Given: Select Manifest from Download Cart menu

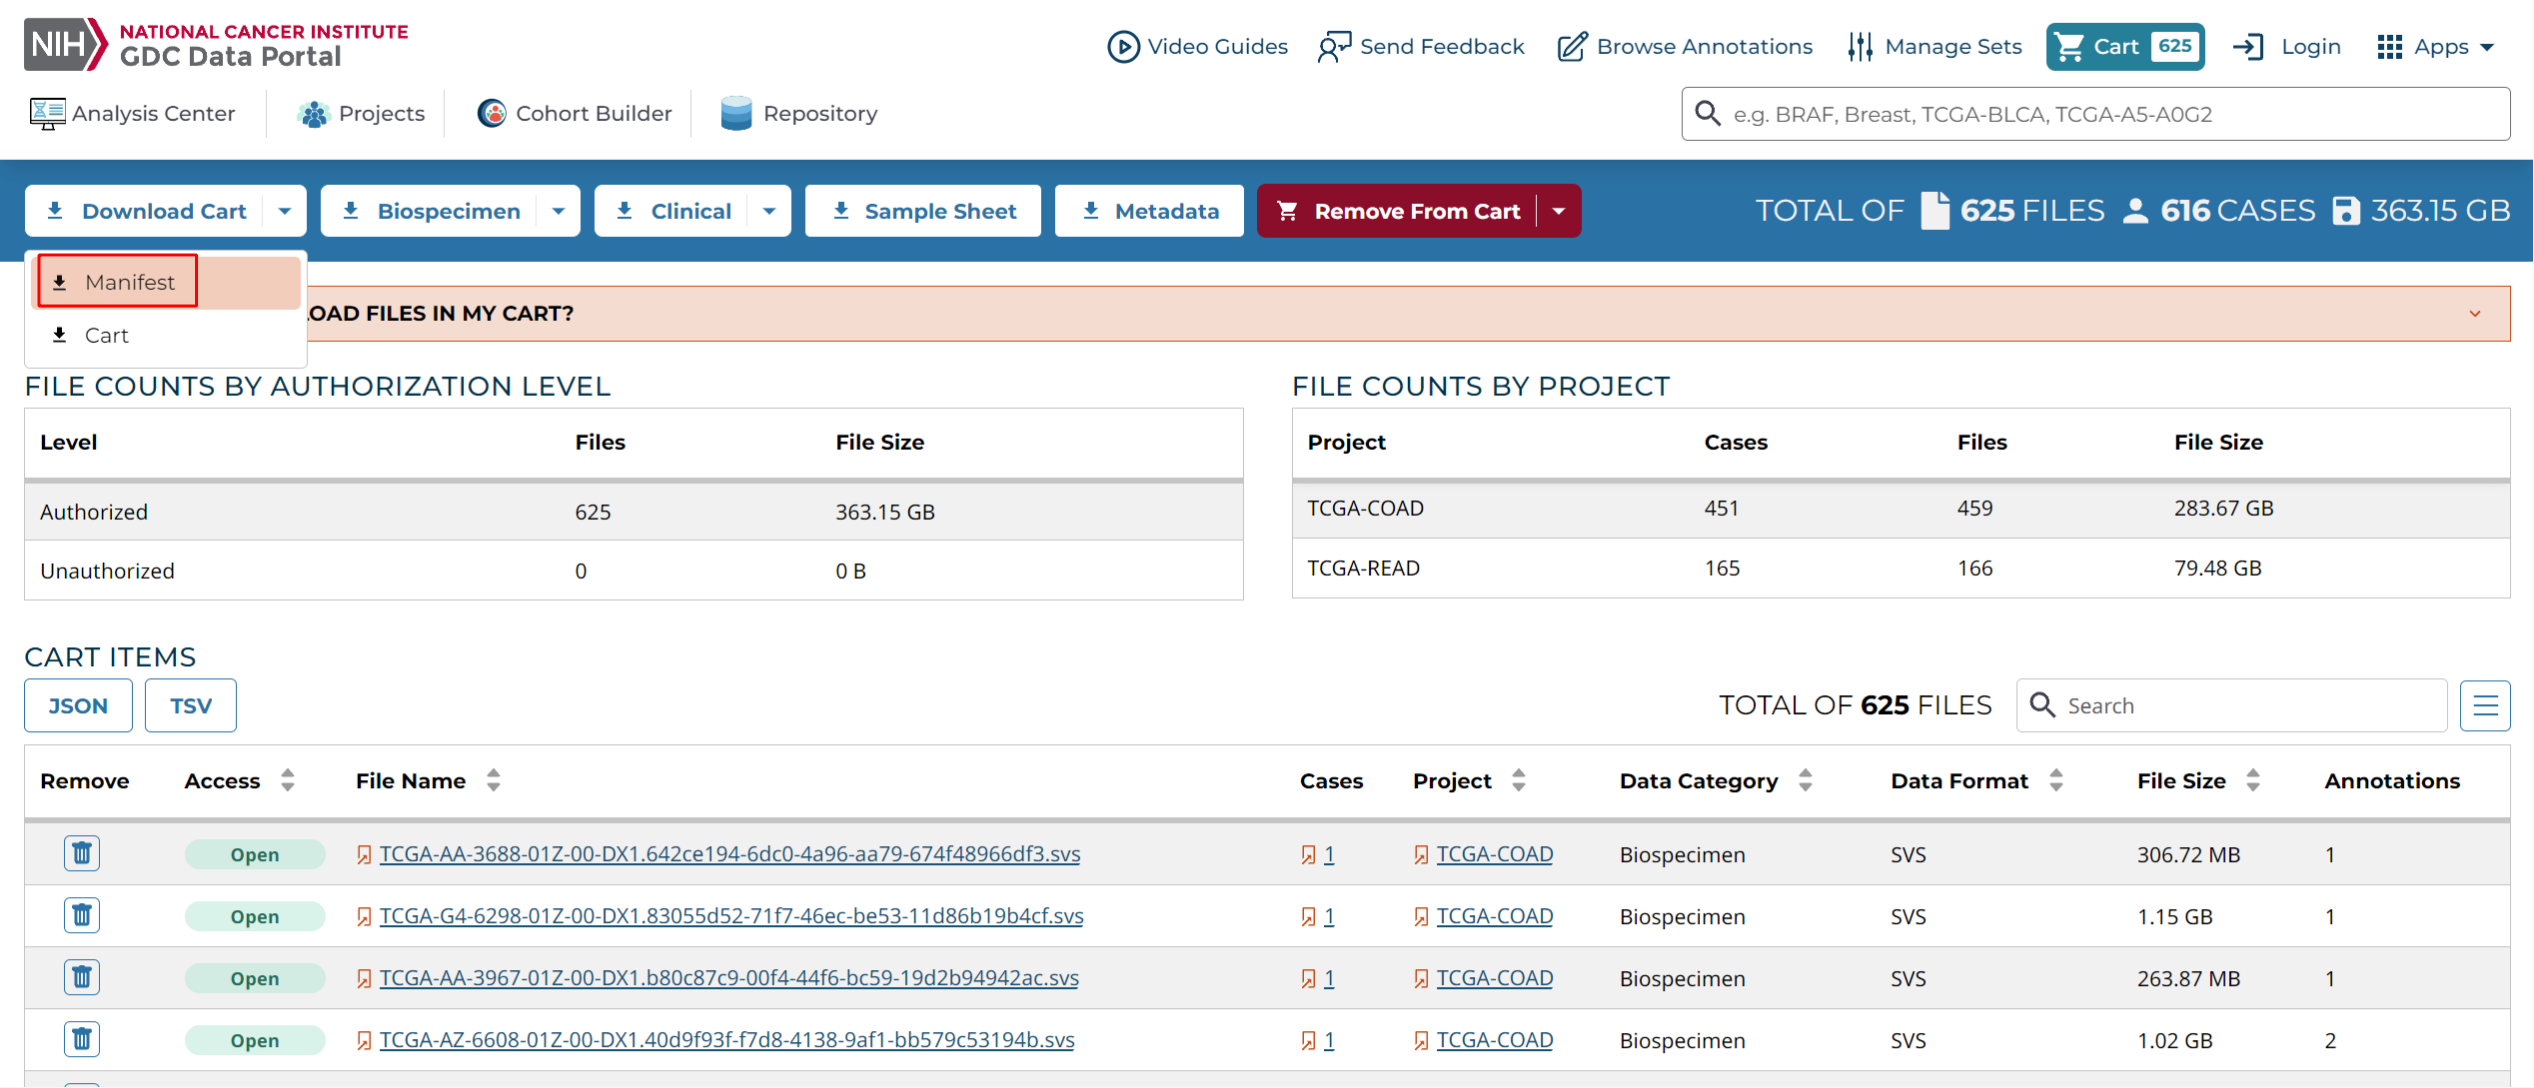Looking at the screenshot, I should pos(130,282).
